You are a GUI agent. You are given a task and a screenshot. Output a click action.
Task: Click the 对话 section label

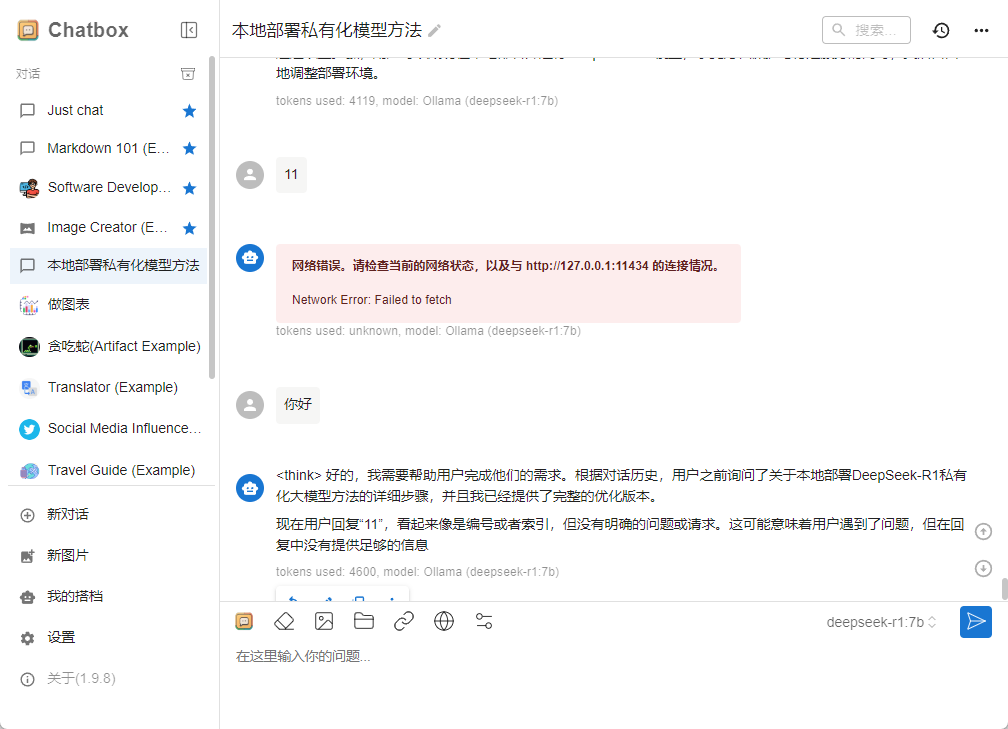[x=28, y=74]
